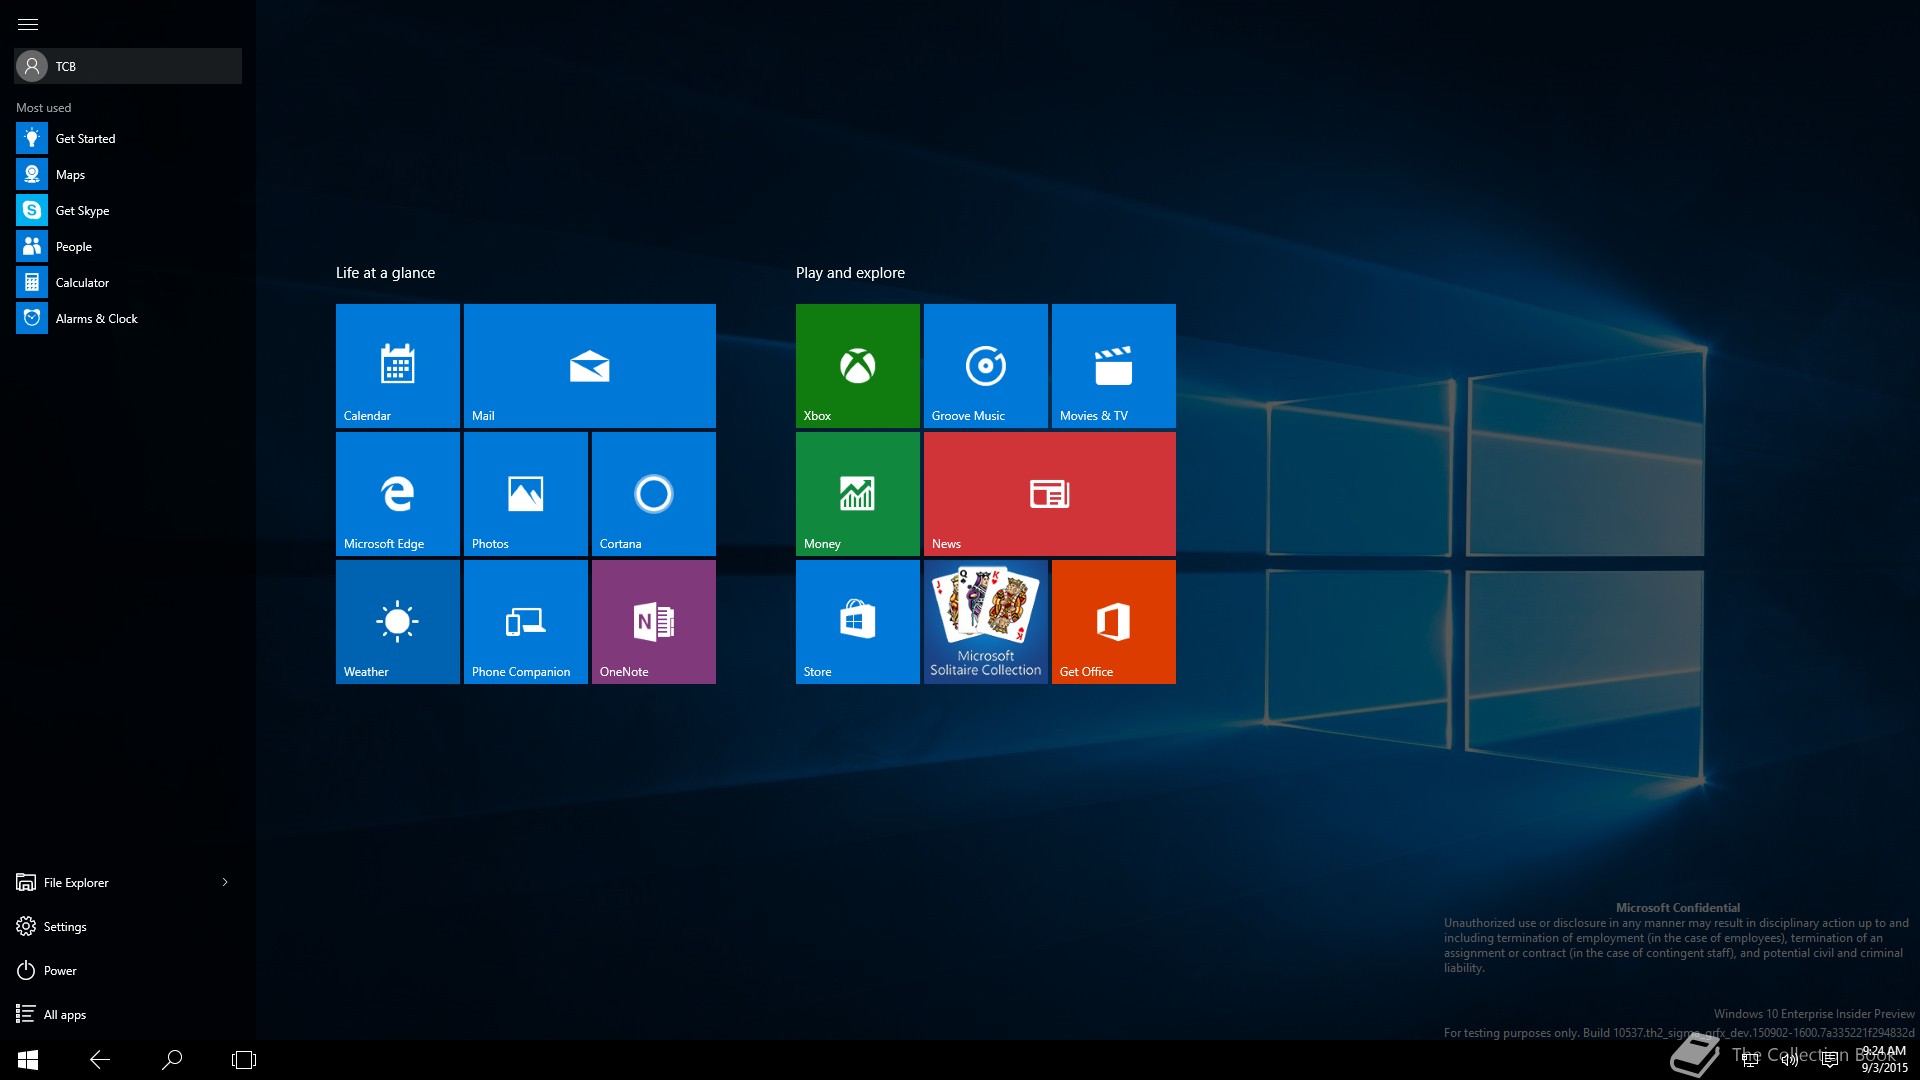Open the Xbox tile
The height and width of the screenshot is (1080, 1920).
point(858,366)
